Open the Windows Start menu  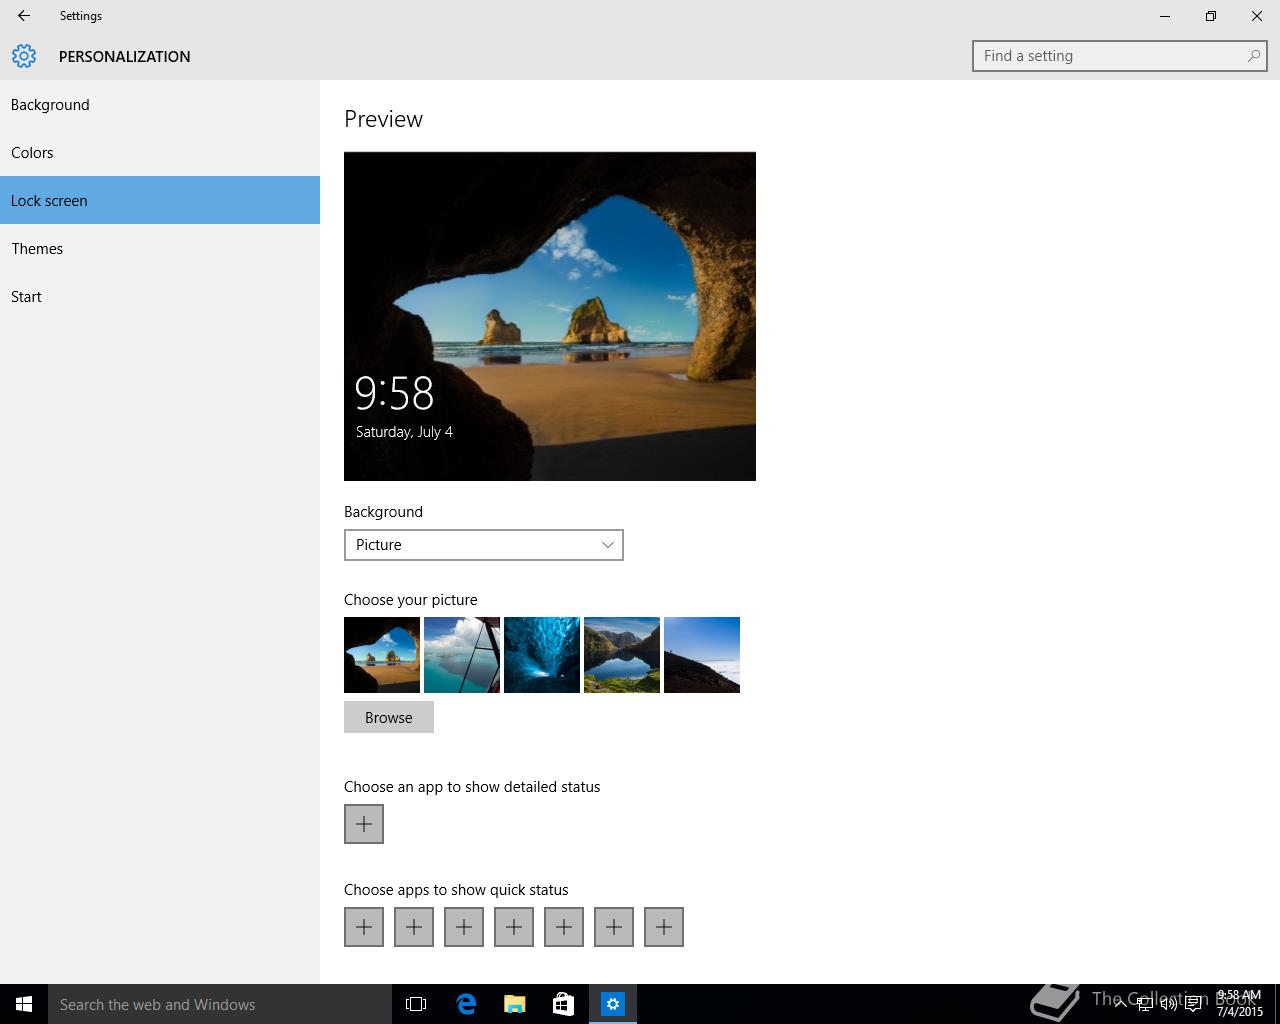click(24, 1004)
